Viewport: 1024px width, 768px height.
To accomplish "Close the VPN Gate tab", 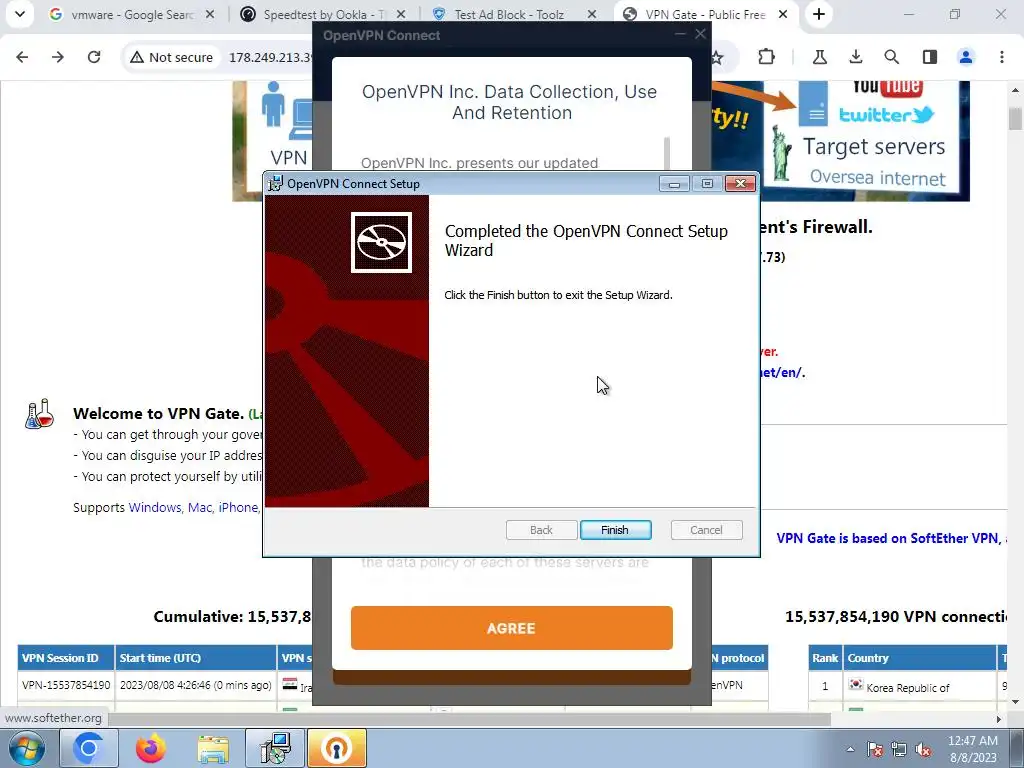I will pyautogui.click(x=783, y=14).
